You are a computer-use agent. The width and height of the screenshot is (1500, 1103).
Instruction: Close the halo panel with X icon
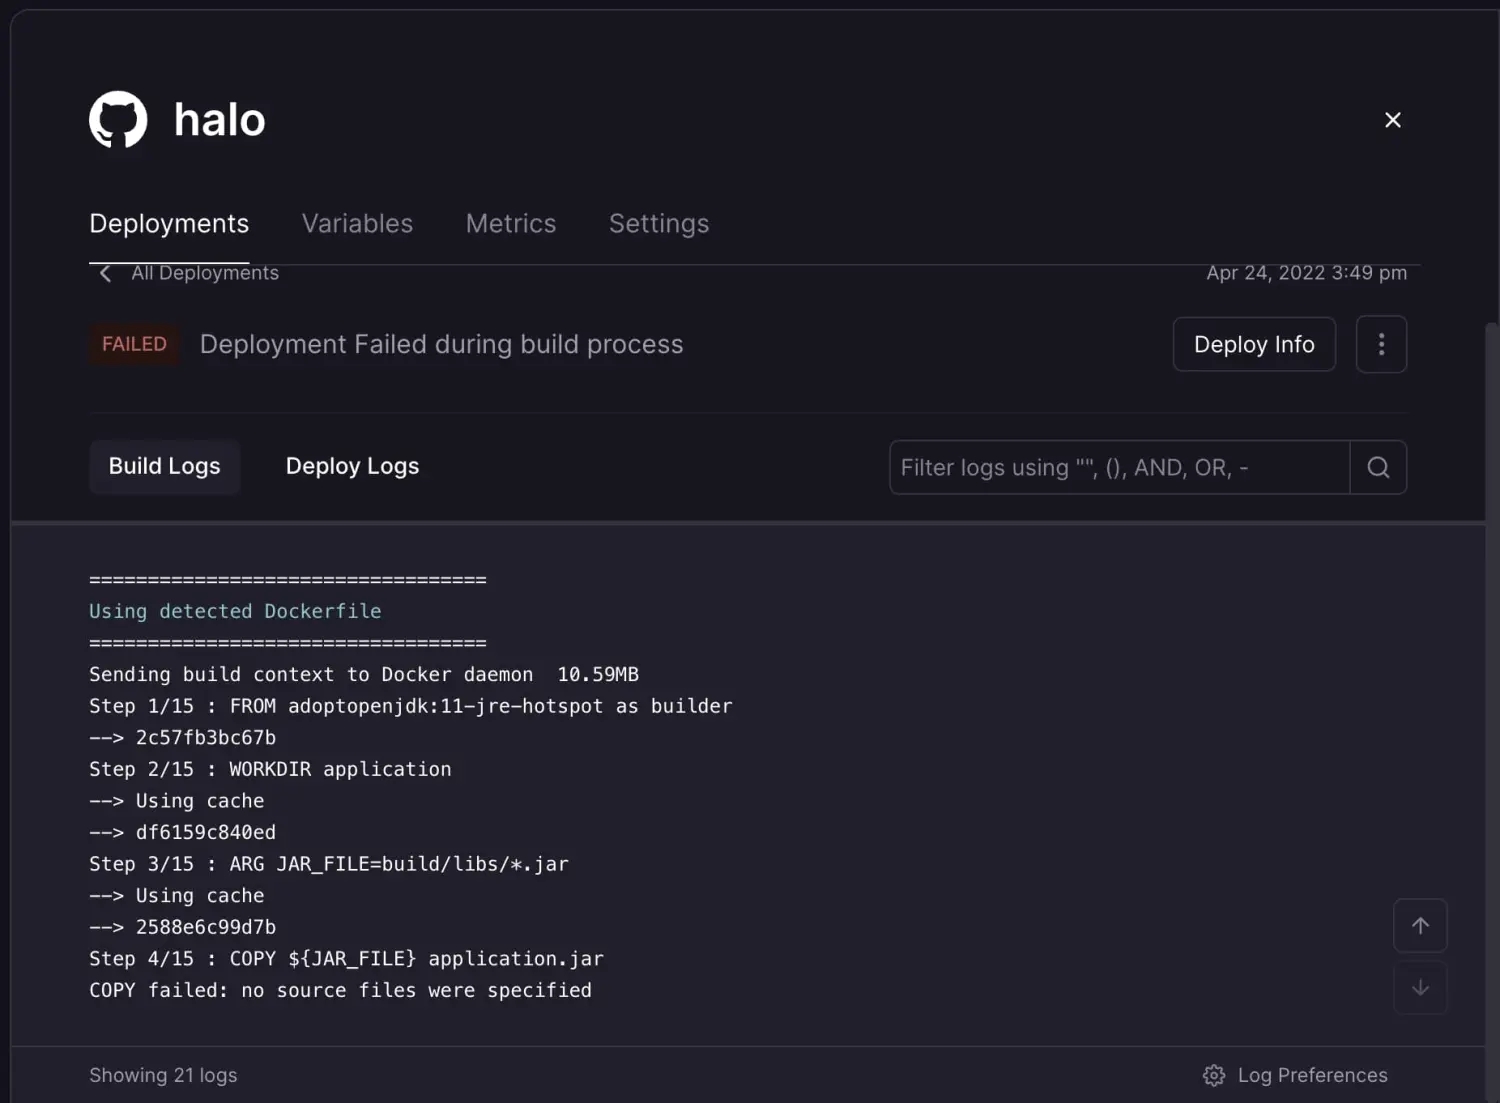(x=1392, y=120)
